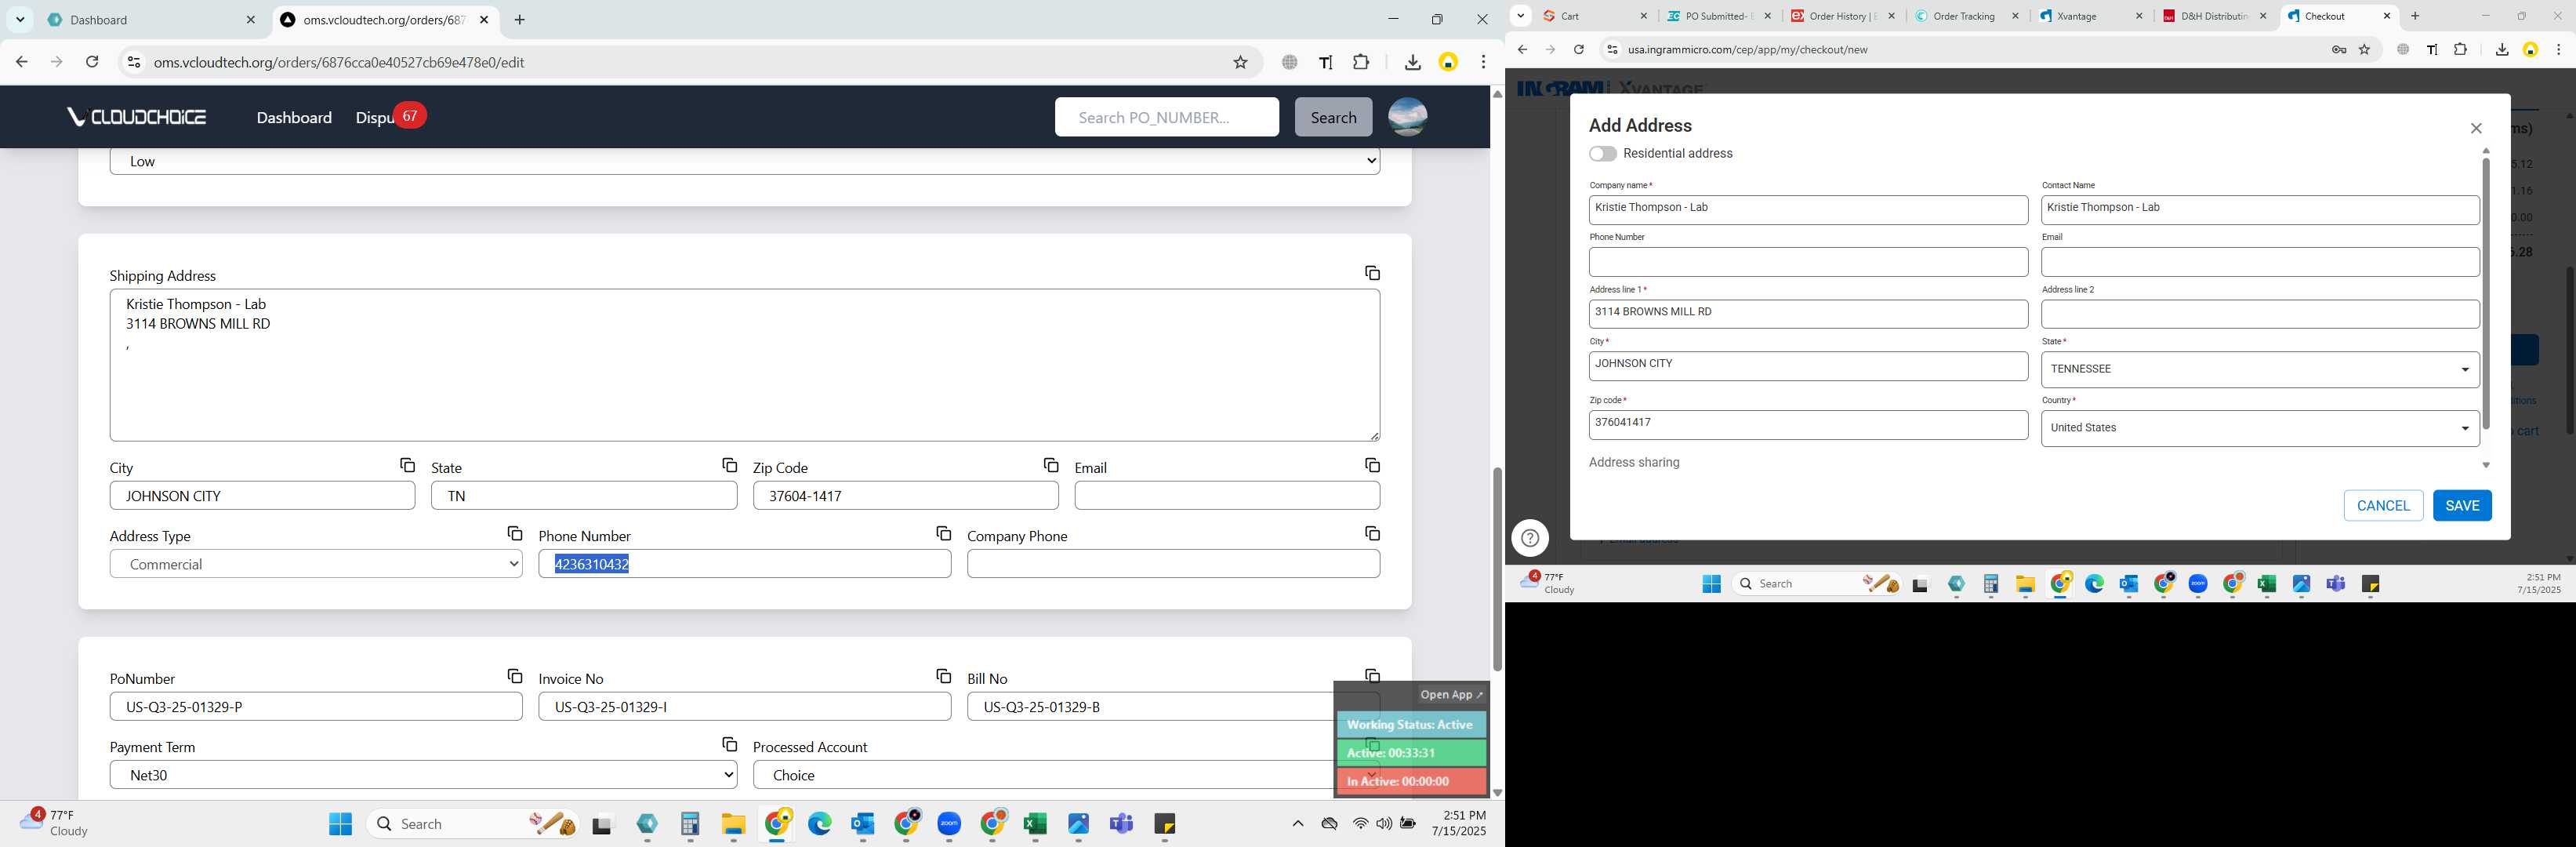Copy the PoNumber value

(514, 676)
